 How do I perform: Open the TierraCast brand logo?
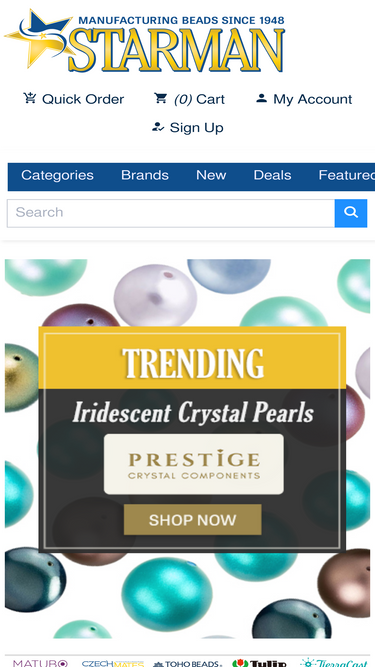pos(334,663)
